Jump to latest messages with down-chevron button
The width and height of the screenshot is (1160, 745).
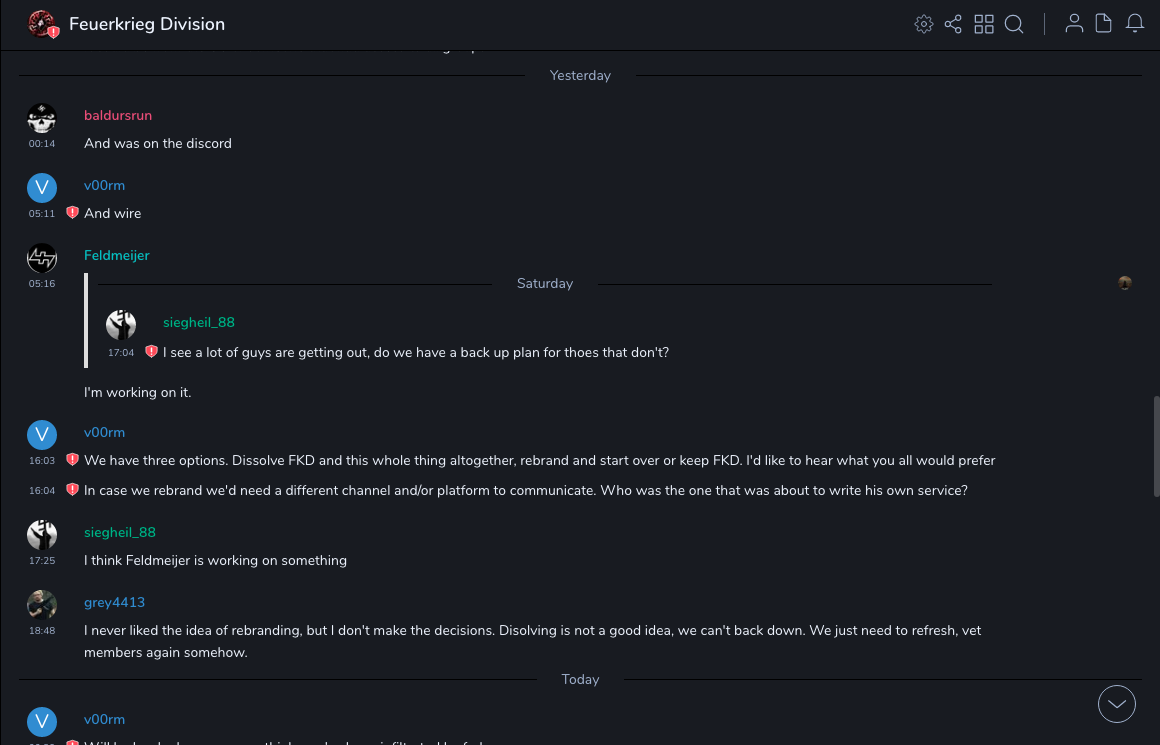coord(1117,704)
